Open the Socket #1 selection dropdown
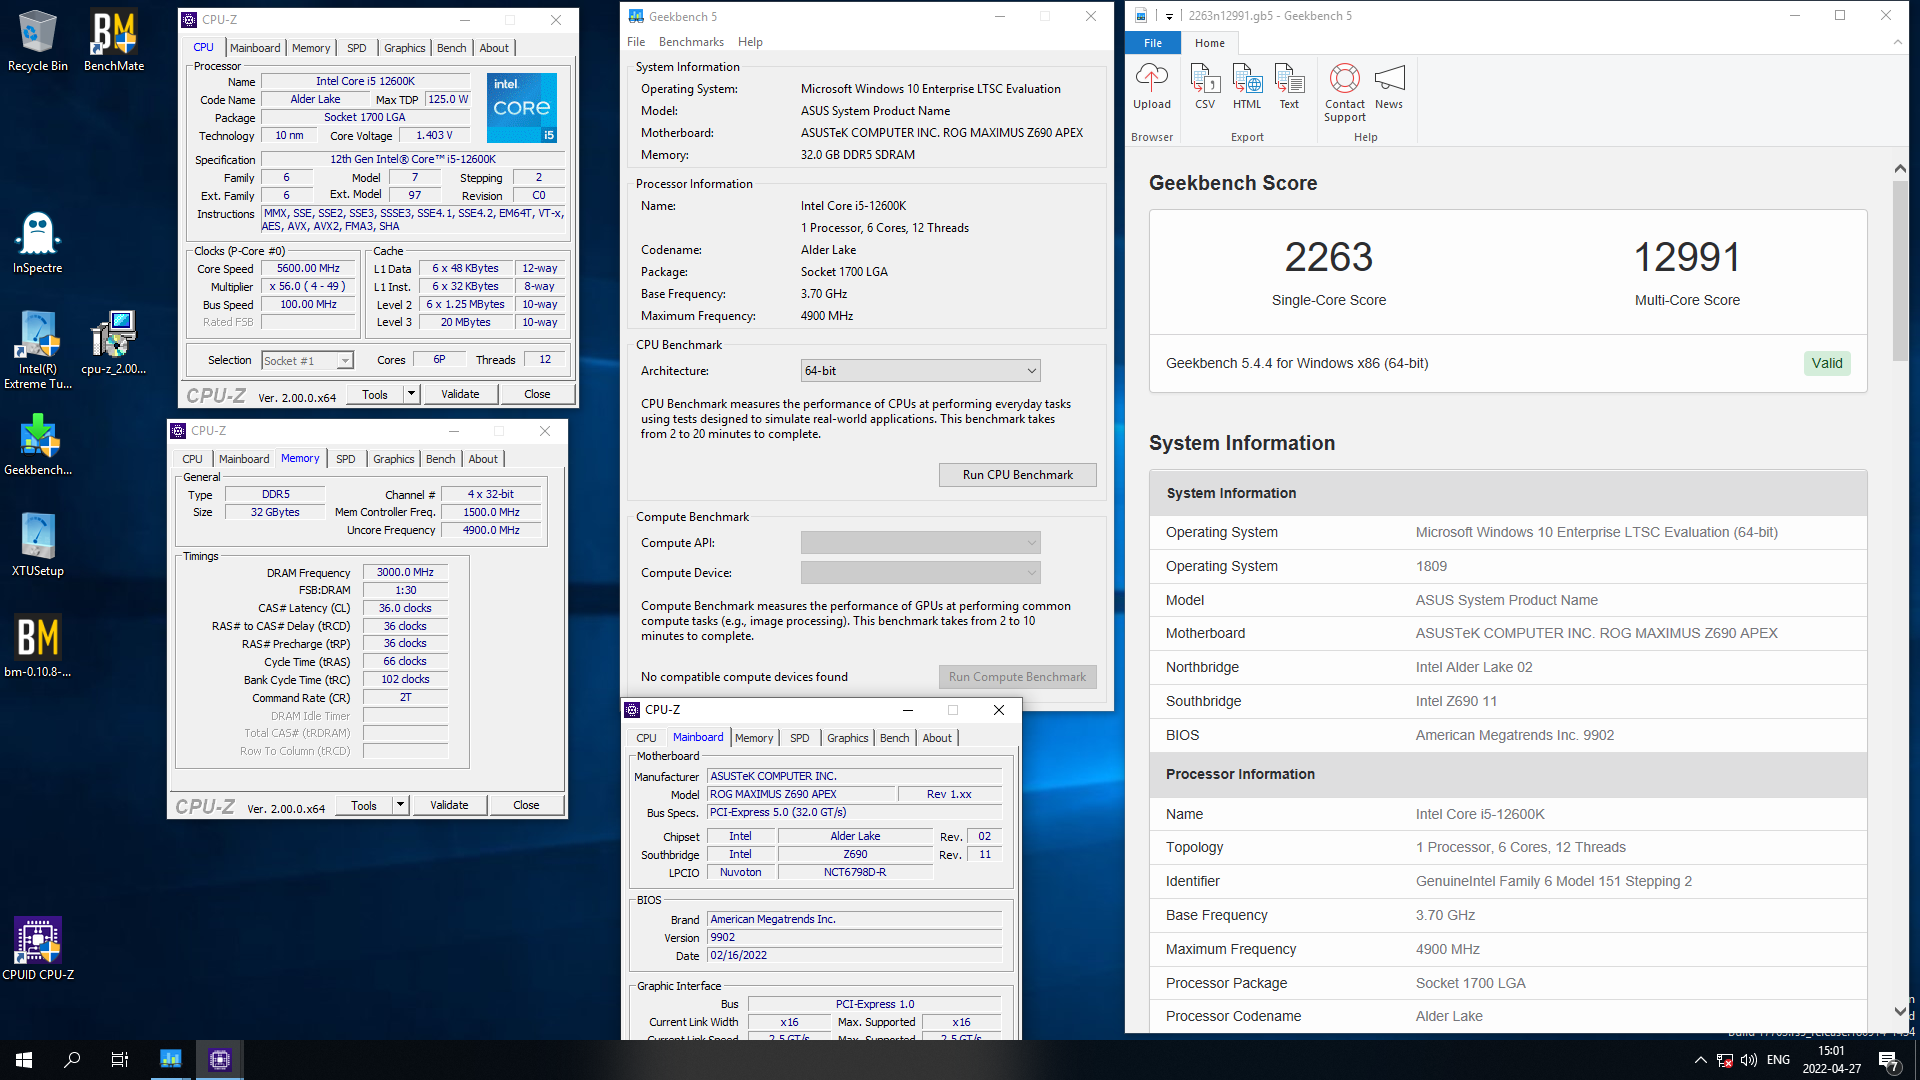Screen dimensions: 1920x1080 308,361
